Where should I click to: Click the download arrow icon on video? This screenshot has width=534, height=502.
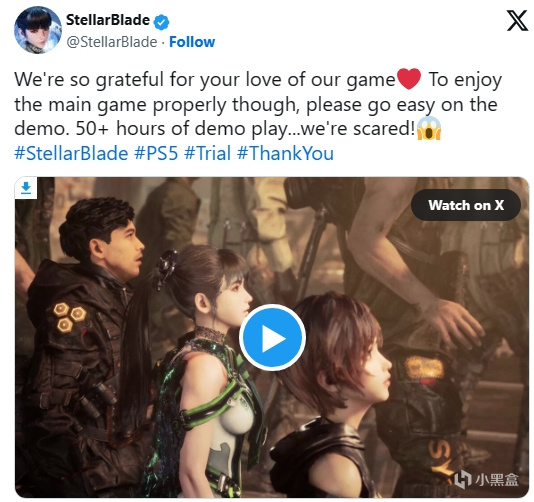[26, 188]
